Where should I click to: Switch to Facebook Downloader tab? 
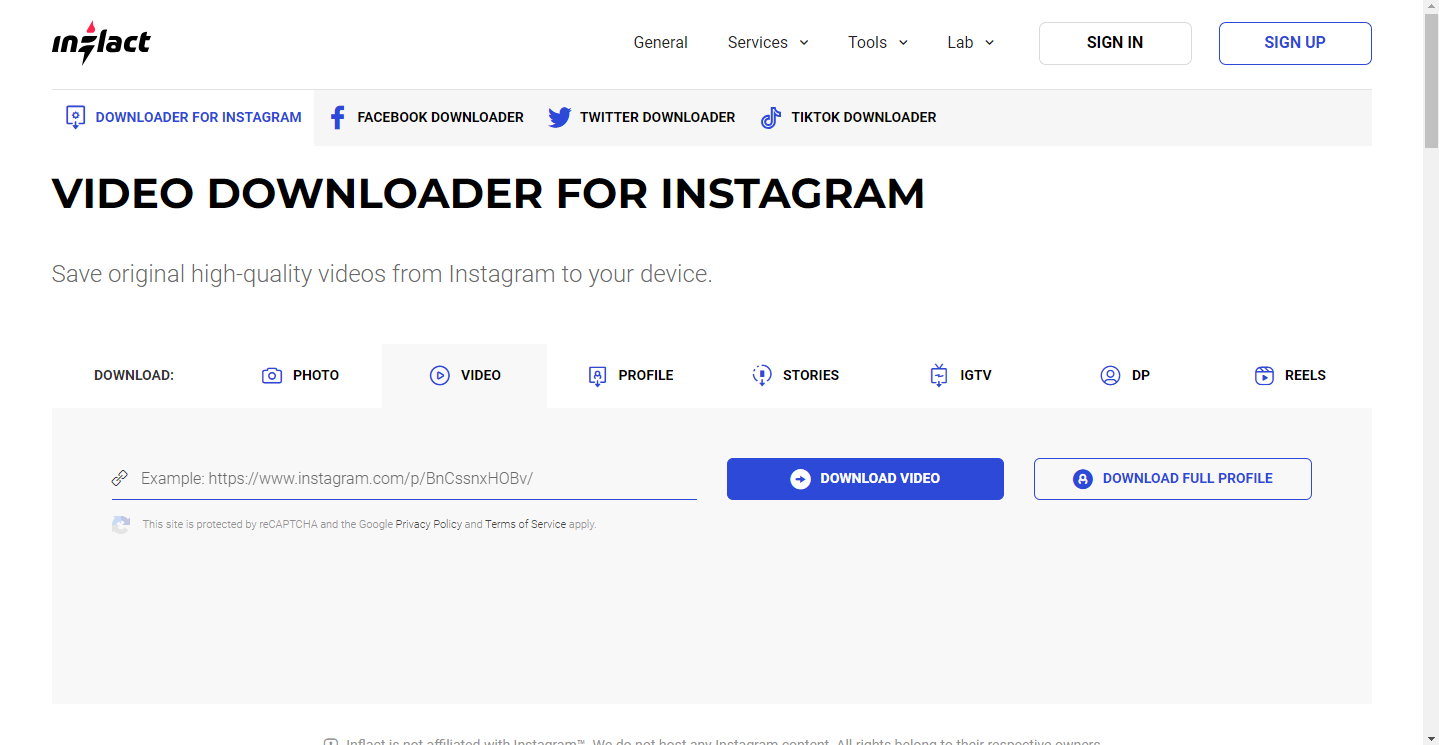[x=427, y=117]
